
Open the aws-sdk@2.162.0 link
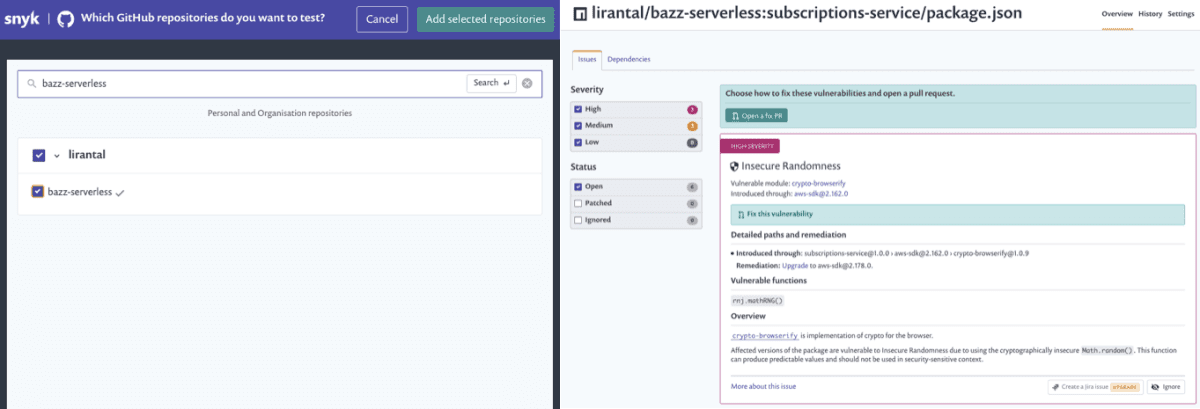[822, 194]
